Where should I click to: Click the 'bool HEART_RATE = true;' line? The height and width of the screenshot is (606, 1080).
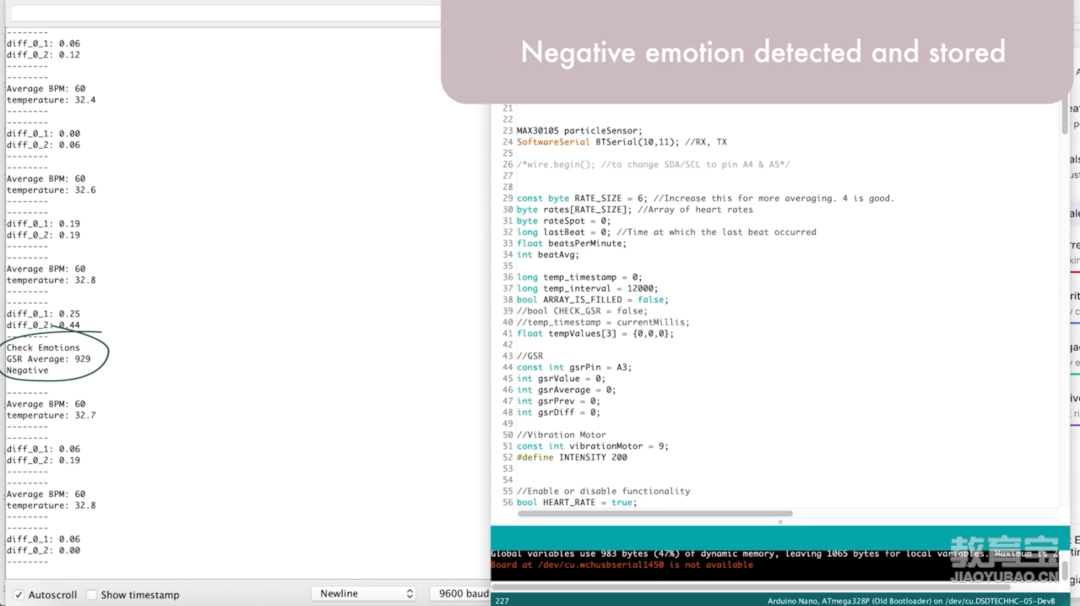pyautogui.click(x=577, y=503)
